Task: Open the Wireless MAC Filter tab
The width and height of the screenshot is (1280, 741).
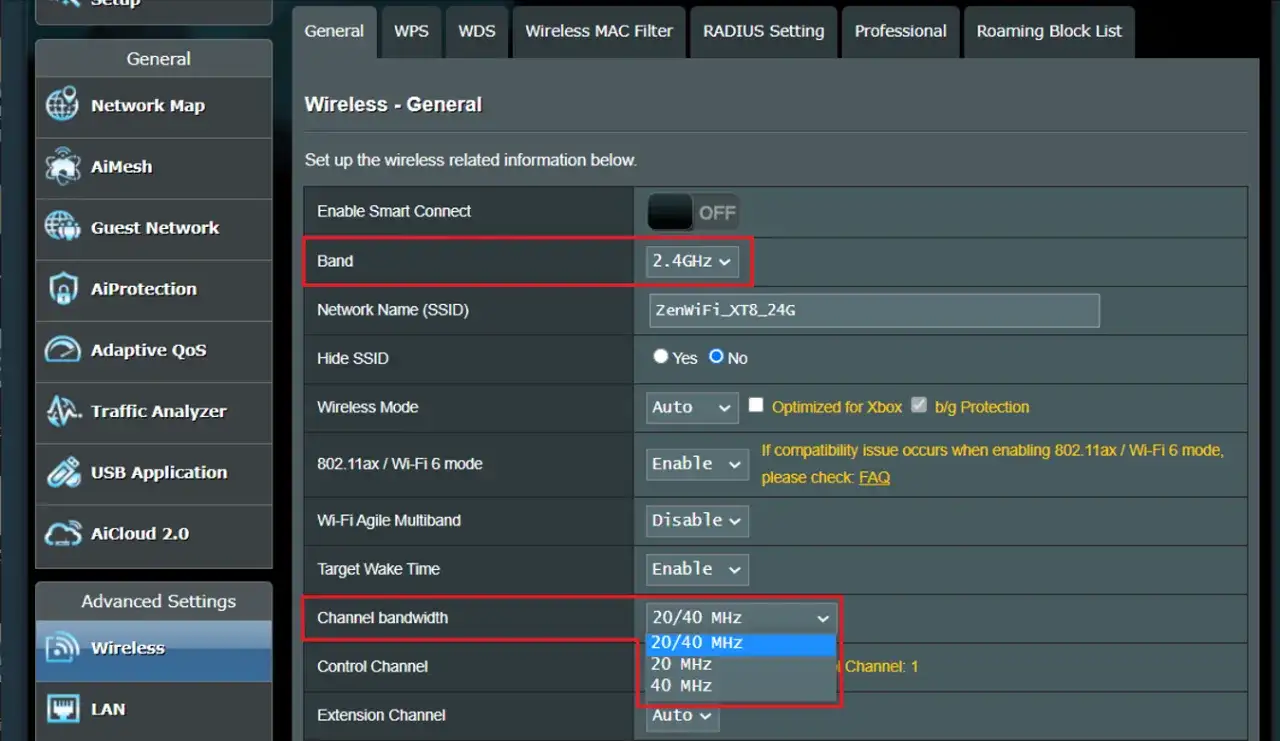Action: [x=598, y=31]
